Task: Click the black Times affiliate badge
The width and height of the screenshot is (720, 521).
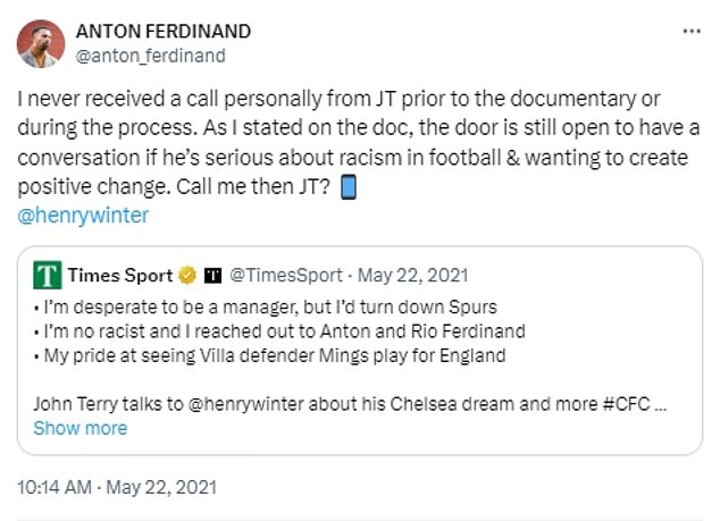Action: [212, 274]
